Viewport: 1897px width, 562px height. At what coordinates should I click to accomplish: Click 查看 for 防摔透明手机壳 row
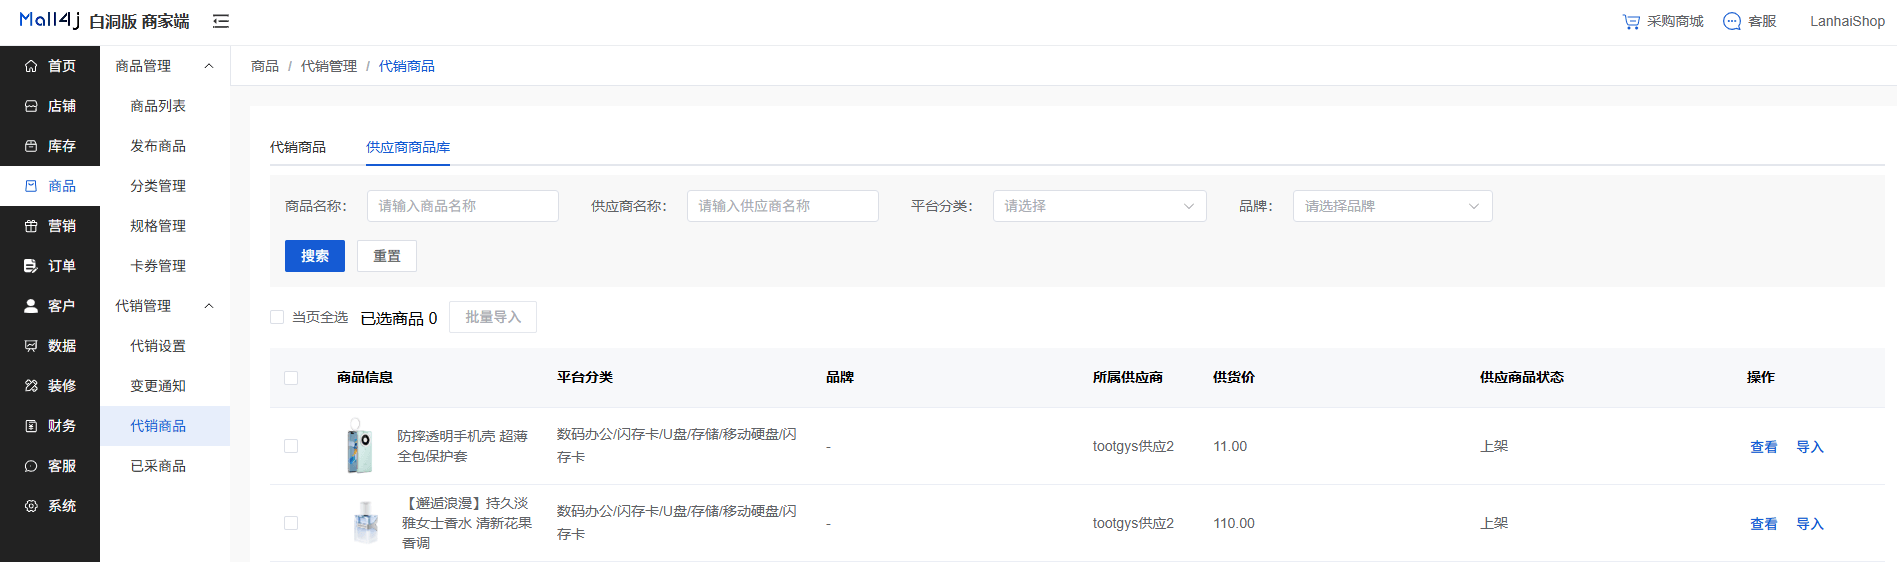click(x=1764, y=447)
